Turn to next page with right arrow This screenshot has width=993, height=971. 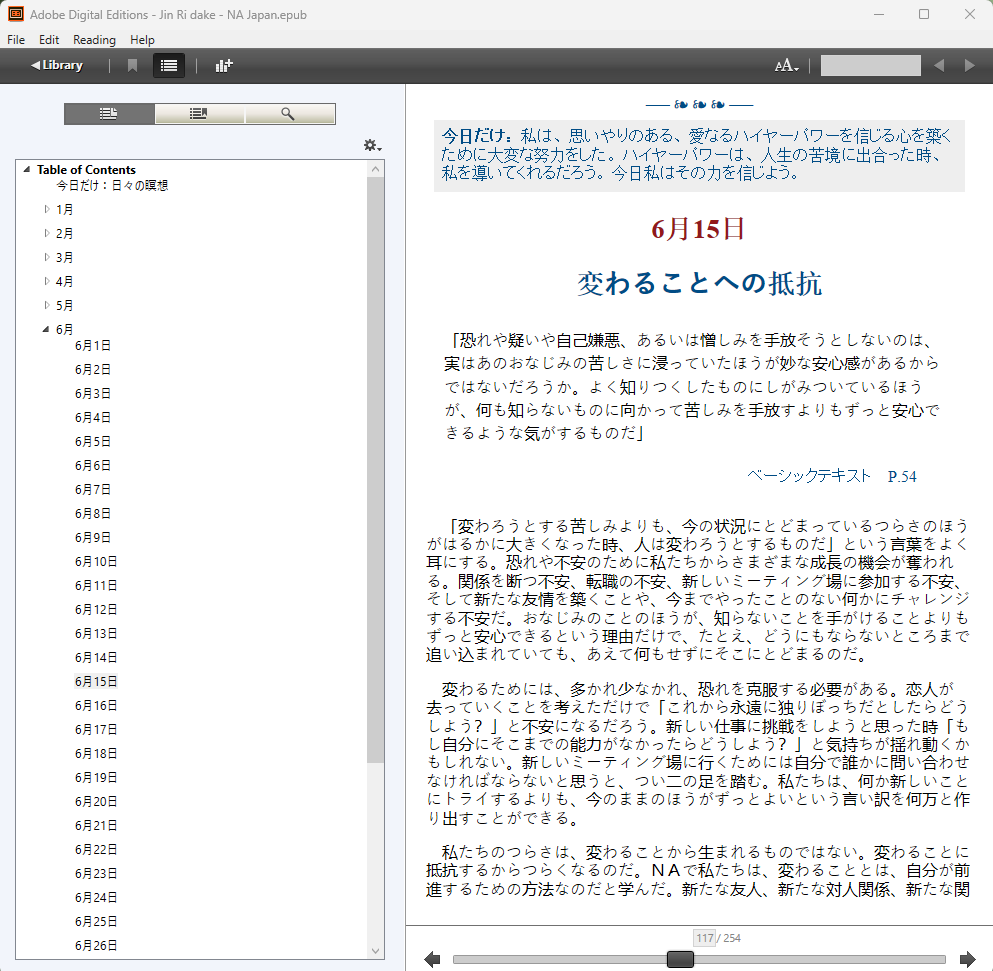(968, 960)
